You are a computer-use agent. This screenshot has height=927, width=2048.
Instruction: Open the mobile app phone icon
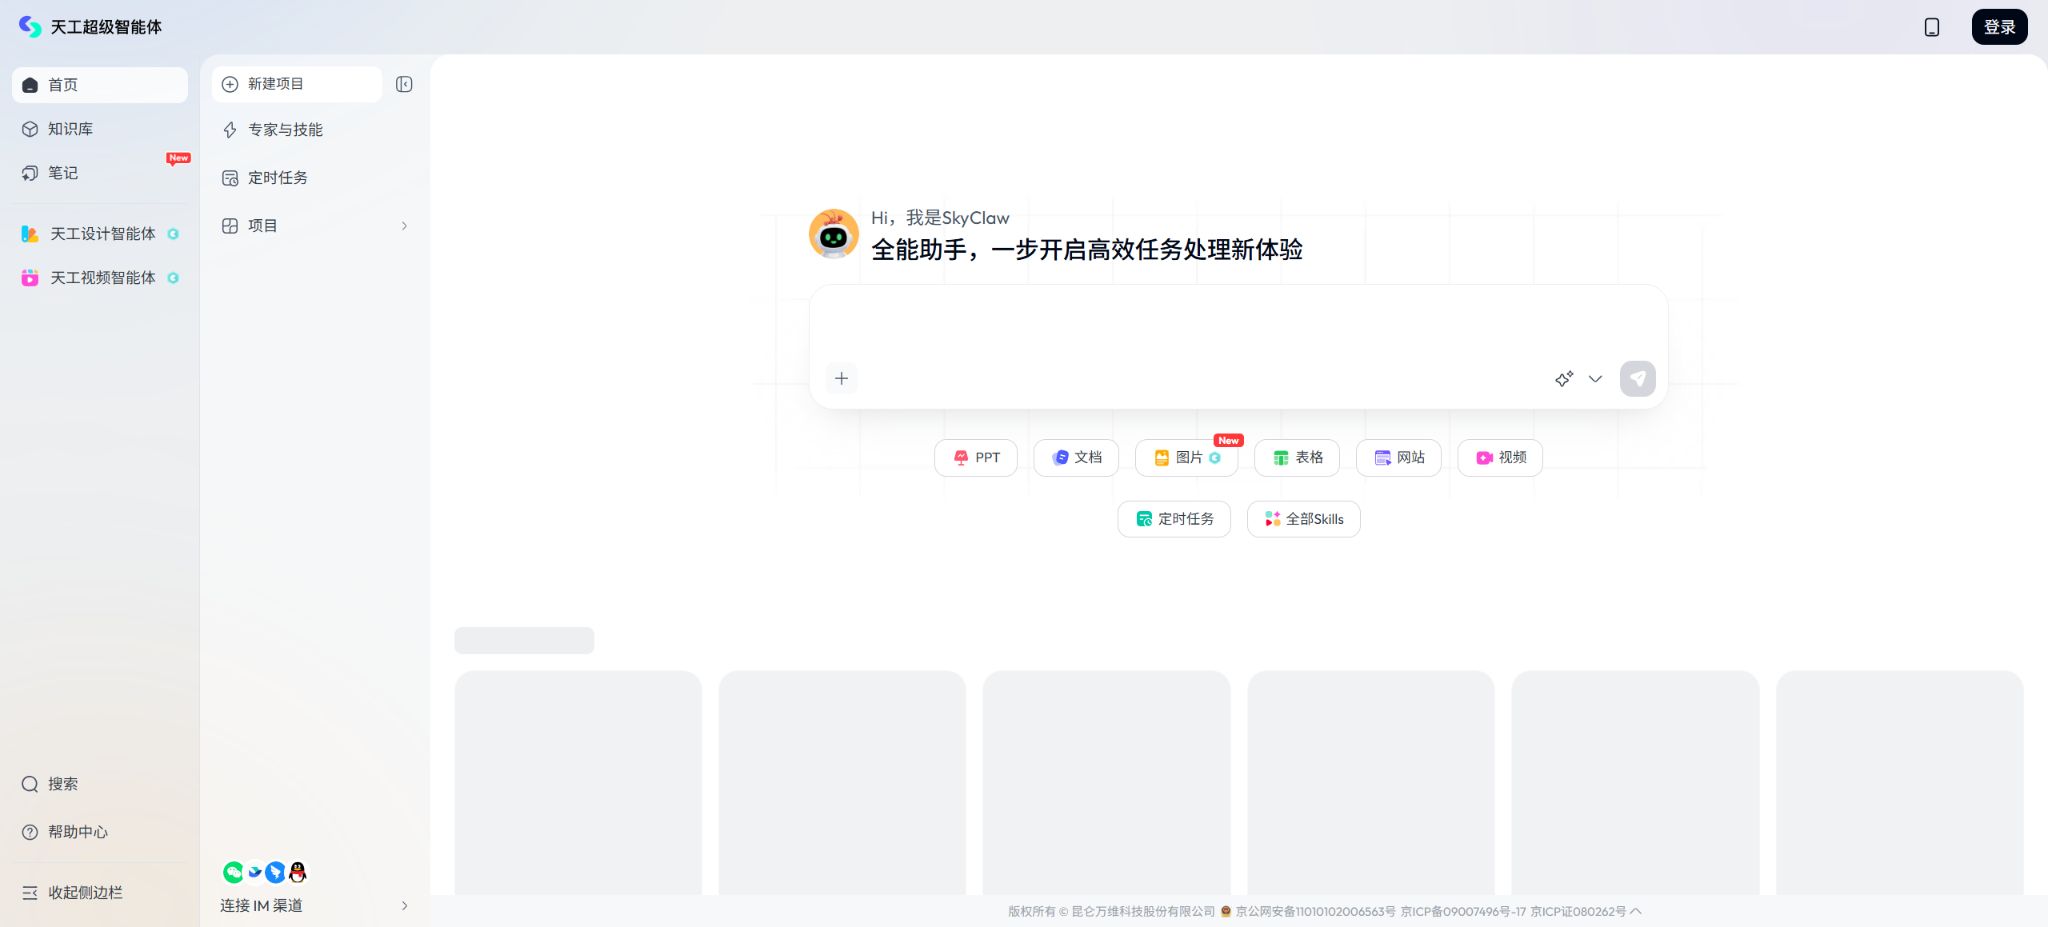coord(1932,27)
